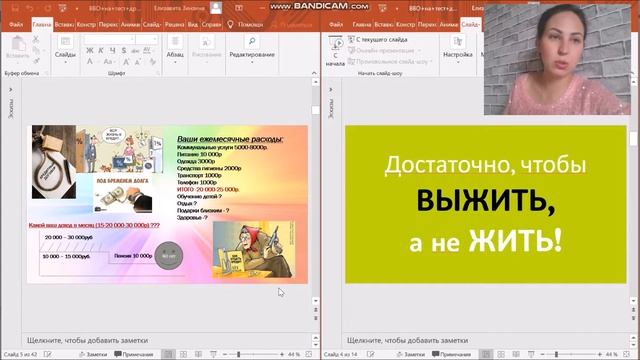This screenshot has height=360, width=640.
Task: Toggle strikethrough (abc) formatting
Action: pyautogui.click(x=135, y=51)
